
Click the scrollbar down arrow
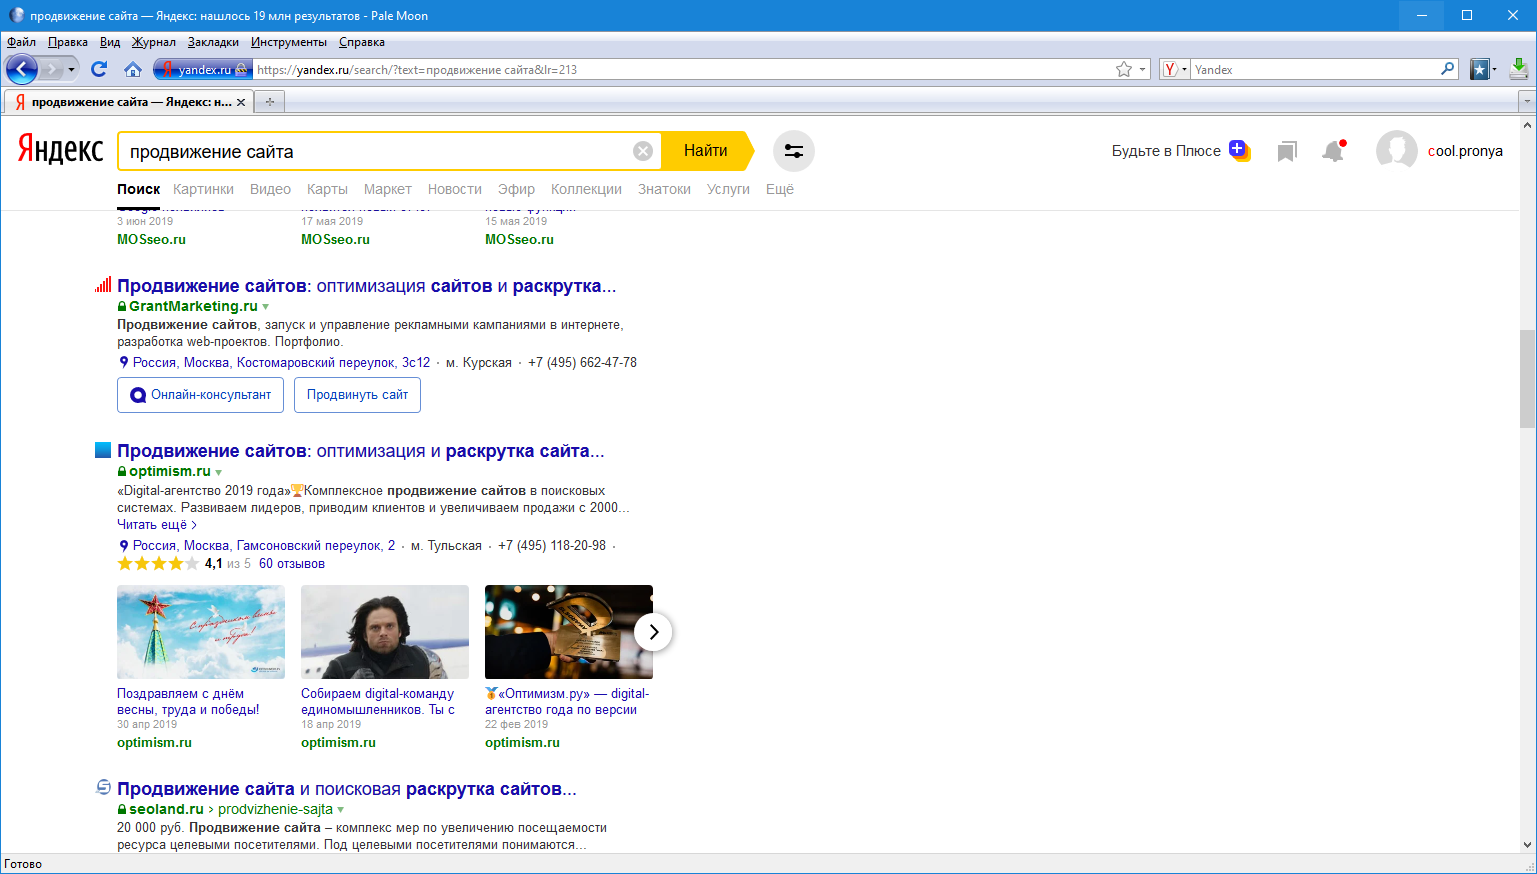click(1527, 845)
